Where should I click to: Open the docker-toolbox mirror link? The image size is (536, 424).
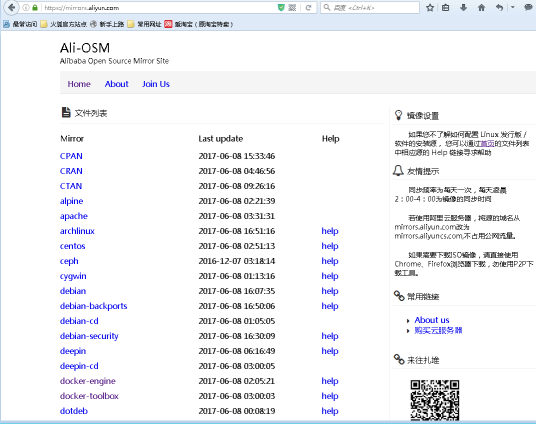coord(89,396)
